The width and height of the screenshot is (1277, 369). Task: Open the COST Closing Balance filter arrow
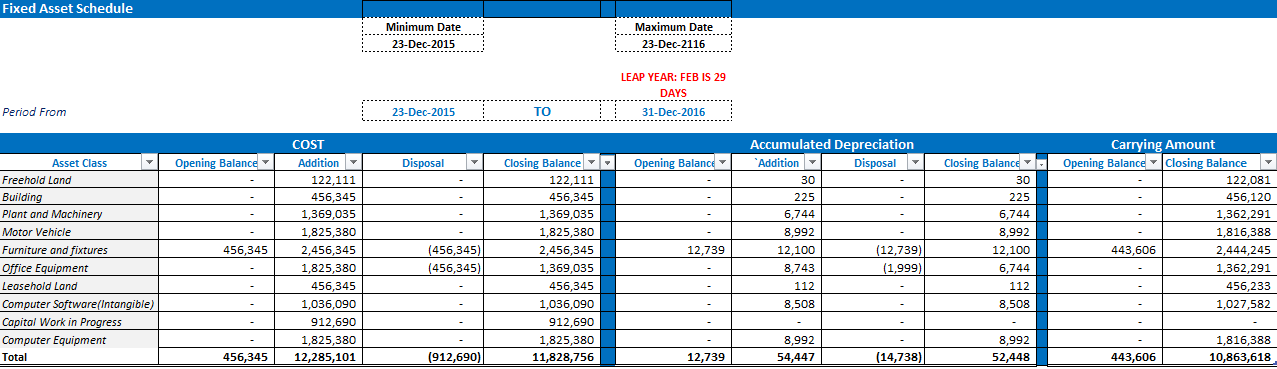point(591,163)
